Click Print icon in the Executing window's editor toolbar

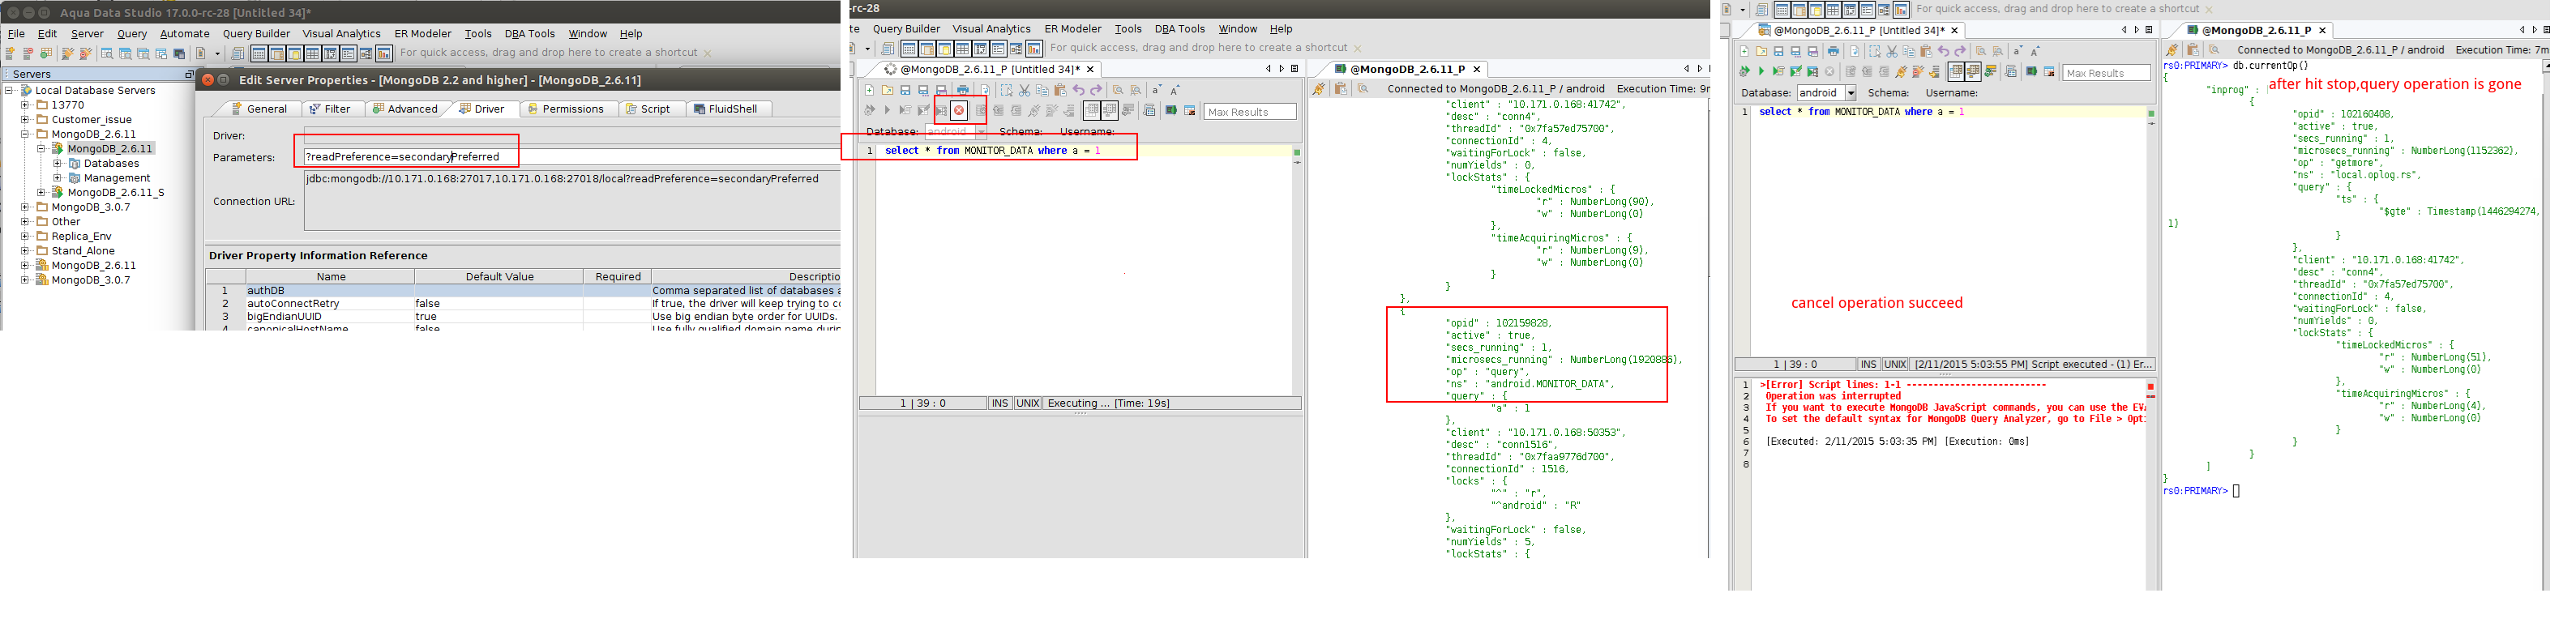tap(963, 91)
